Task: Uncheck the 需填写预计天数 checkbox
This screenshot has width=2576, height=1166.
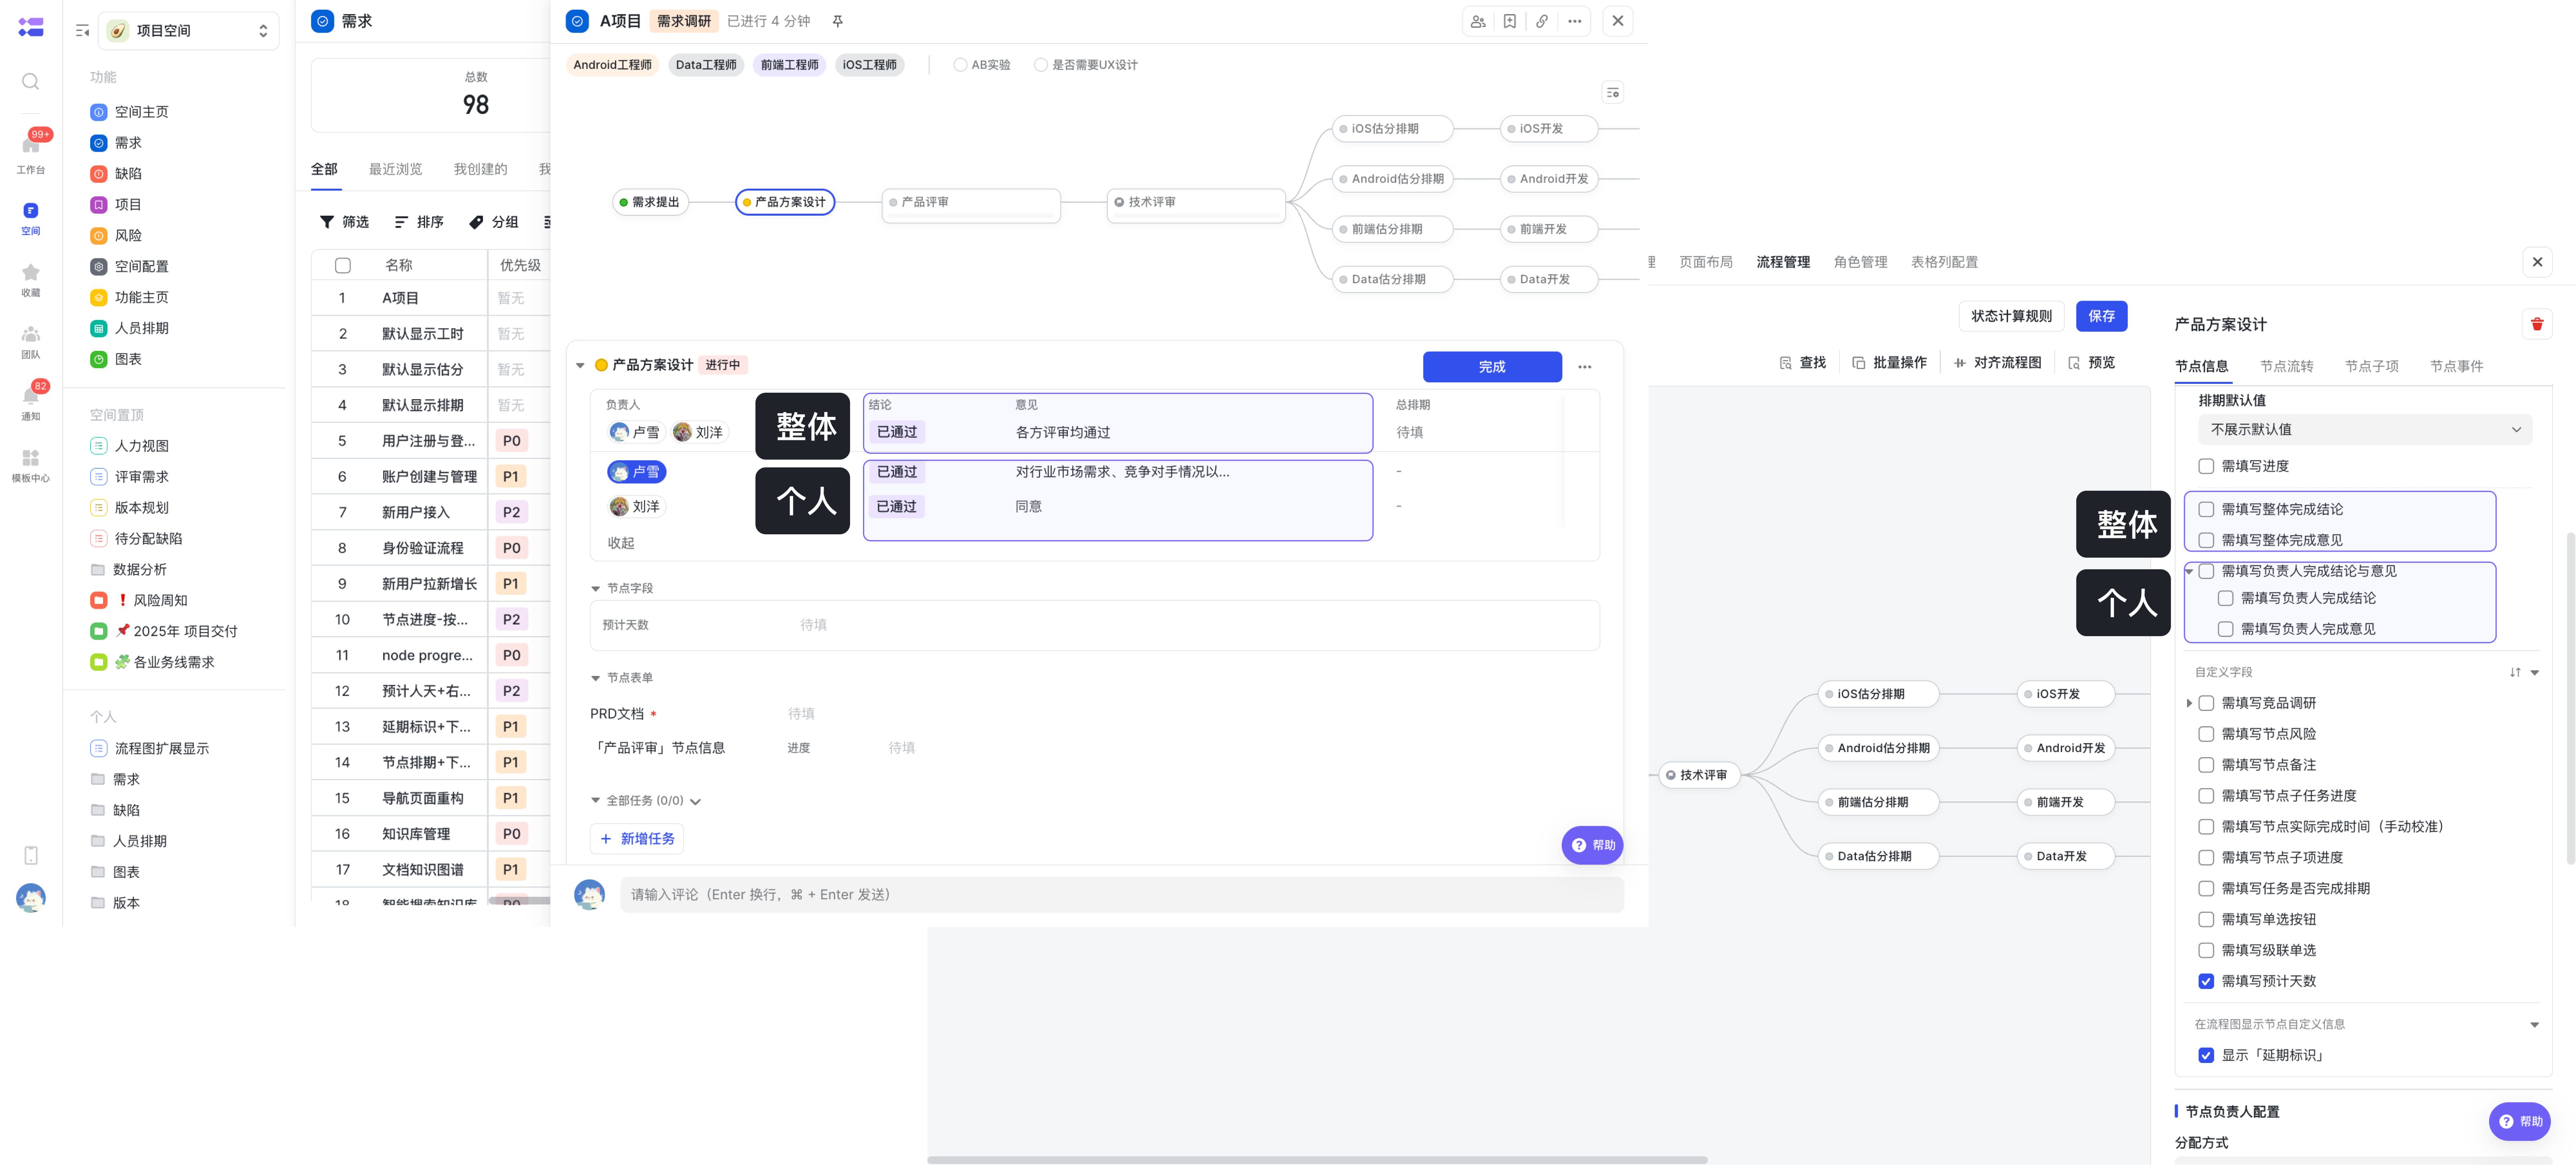Action: [x=2206, y=981]
